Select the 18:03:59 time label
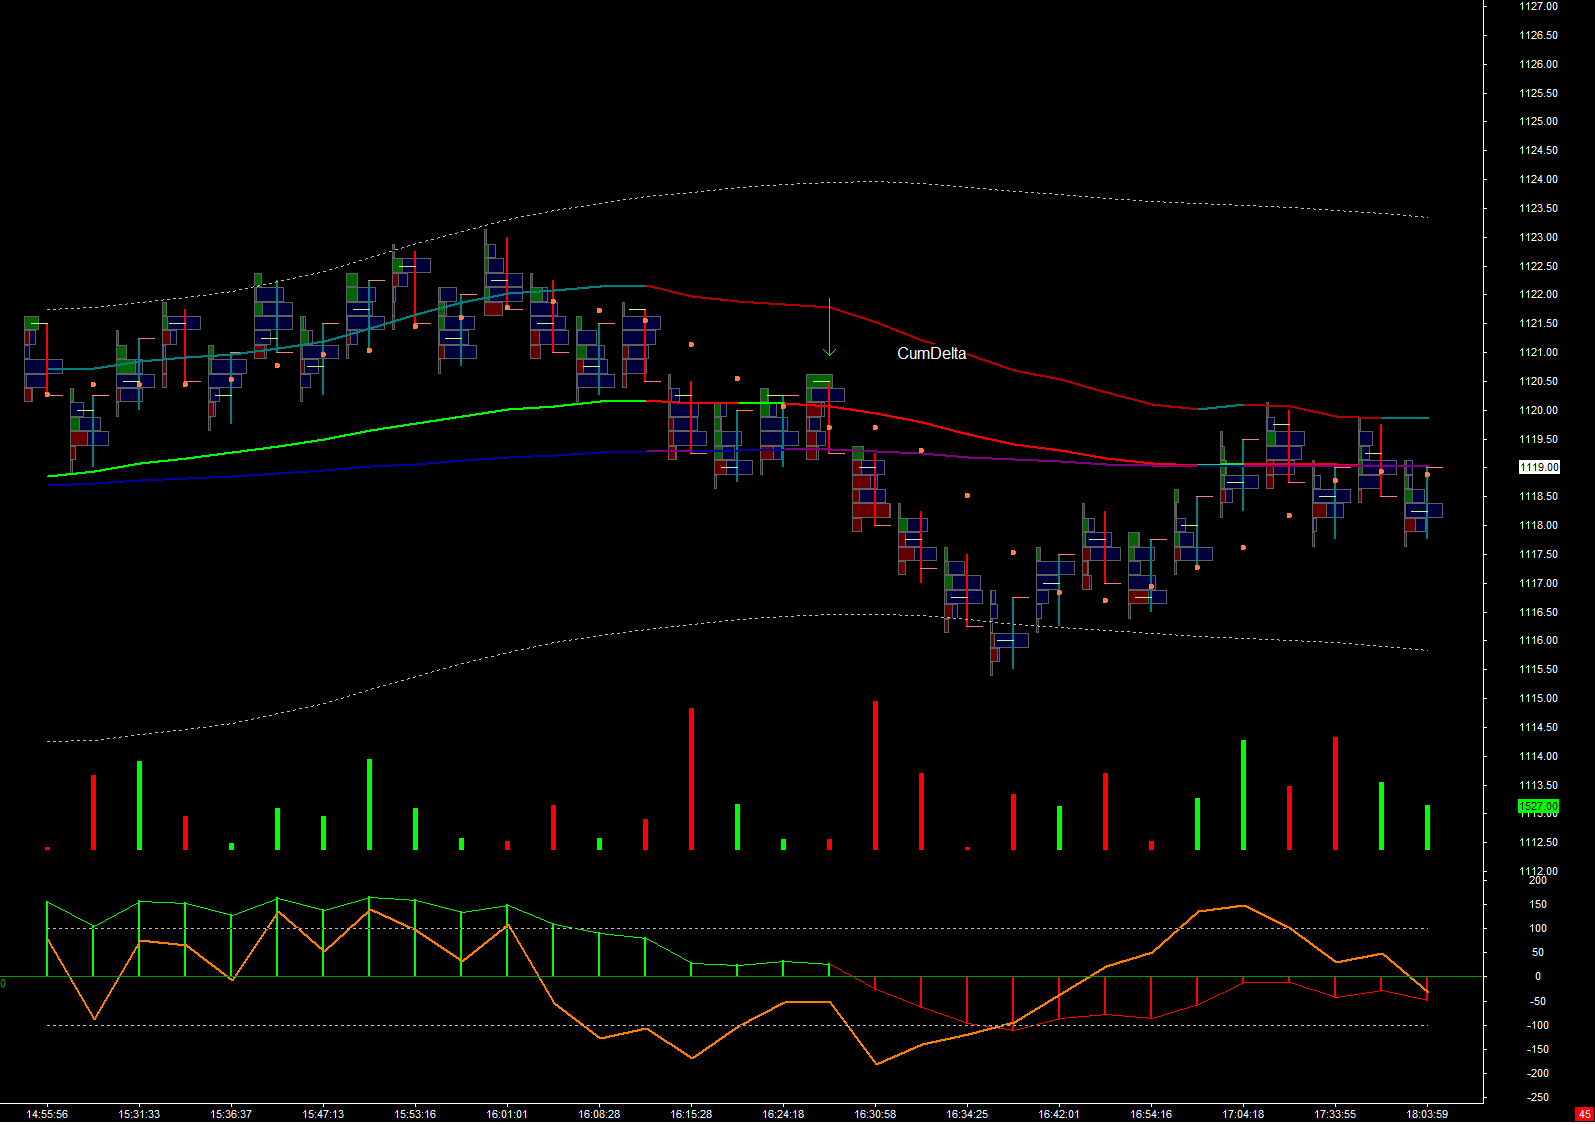The width and height of the screenshot is (1595, 1125). click(x=1427, y=1114)
